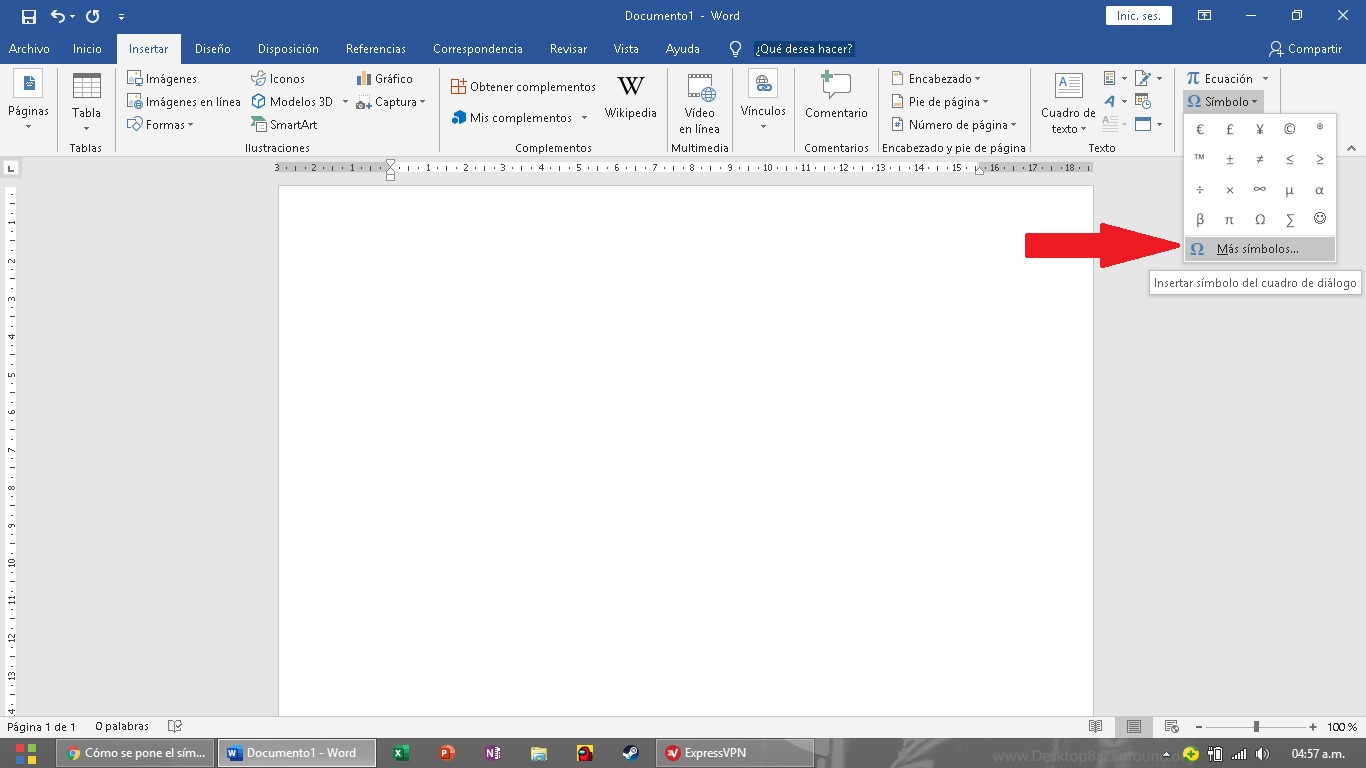The height and width of the screenshot is (768, 1366).
Task: Open Encabezado header options
Action: pos(940,78)
